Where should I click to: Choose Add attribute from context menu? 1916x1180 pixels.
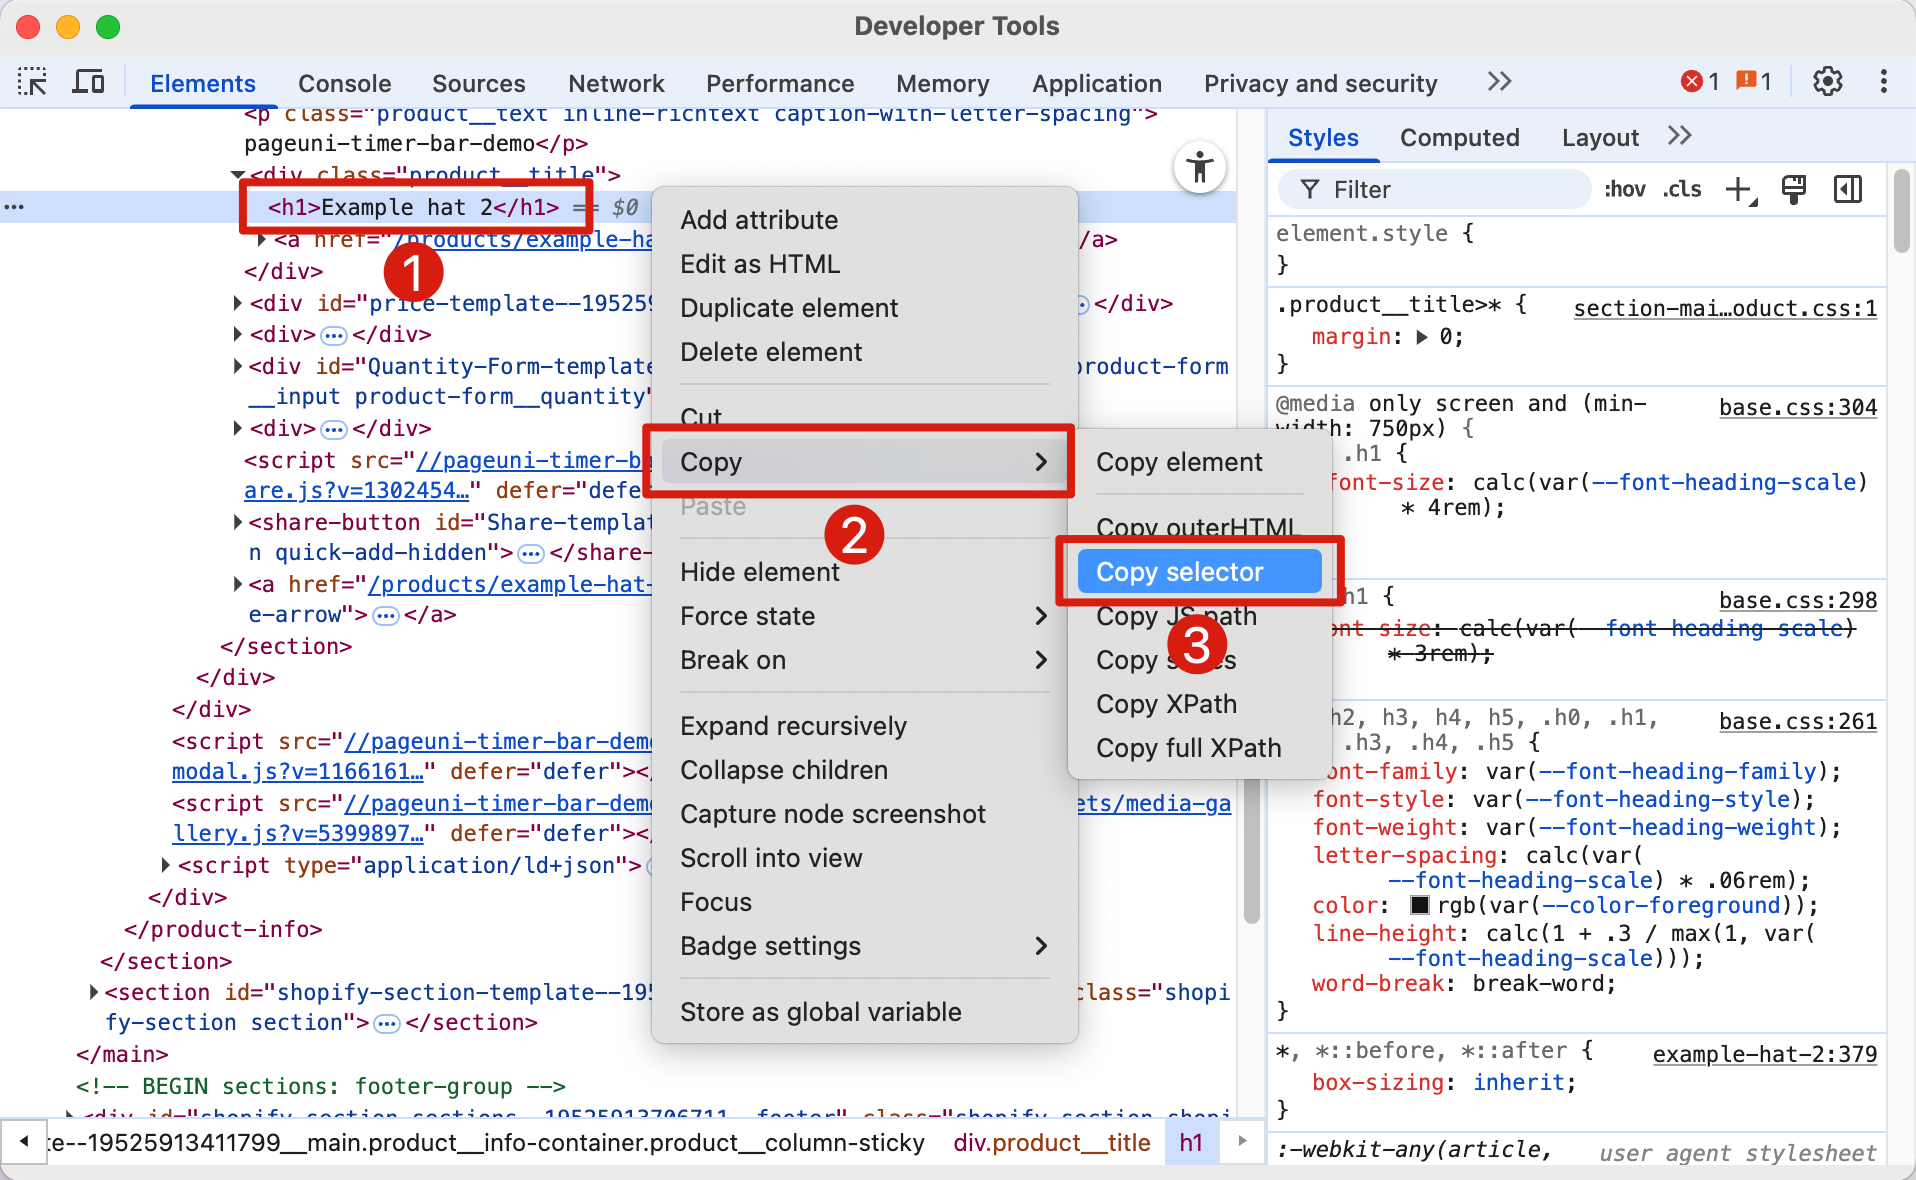(x=864, y=220)
